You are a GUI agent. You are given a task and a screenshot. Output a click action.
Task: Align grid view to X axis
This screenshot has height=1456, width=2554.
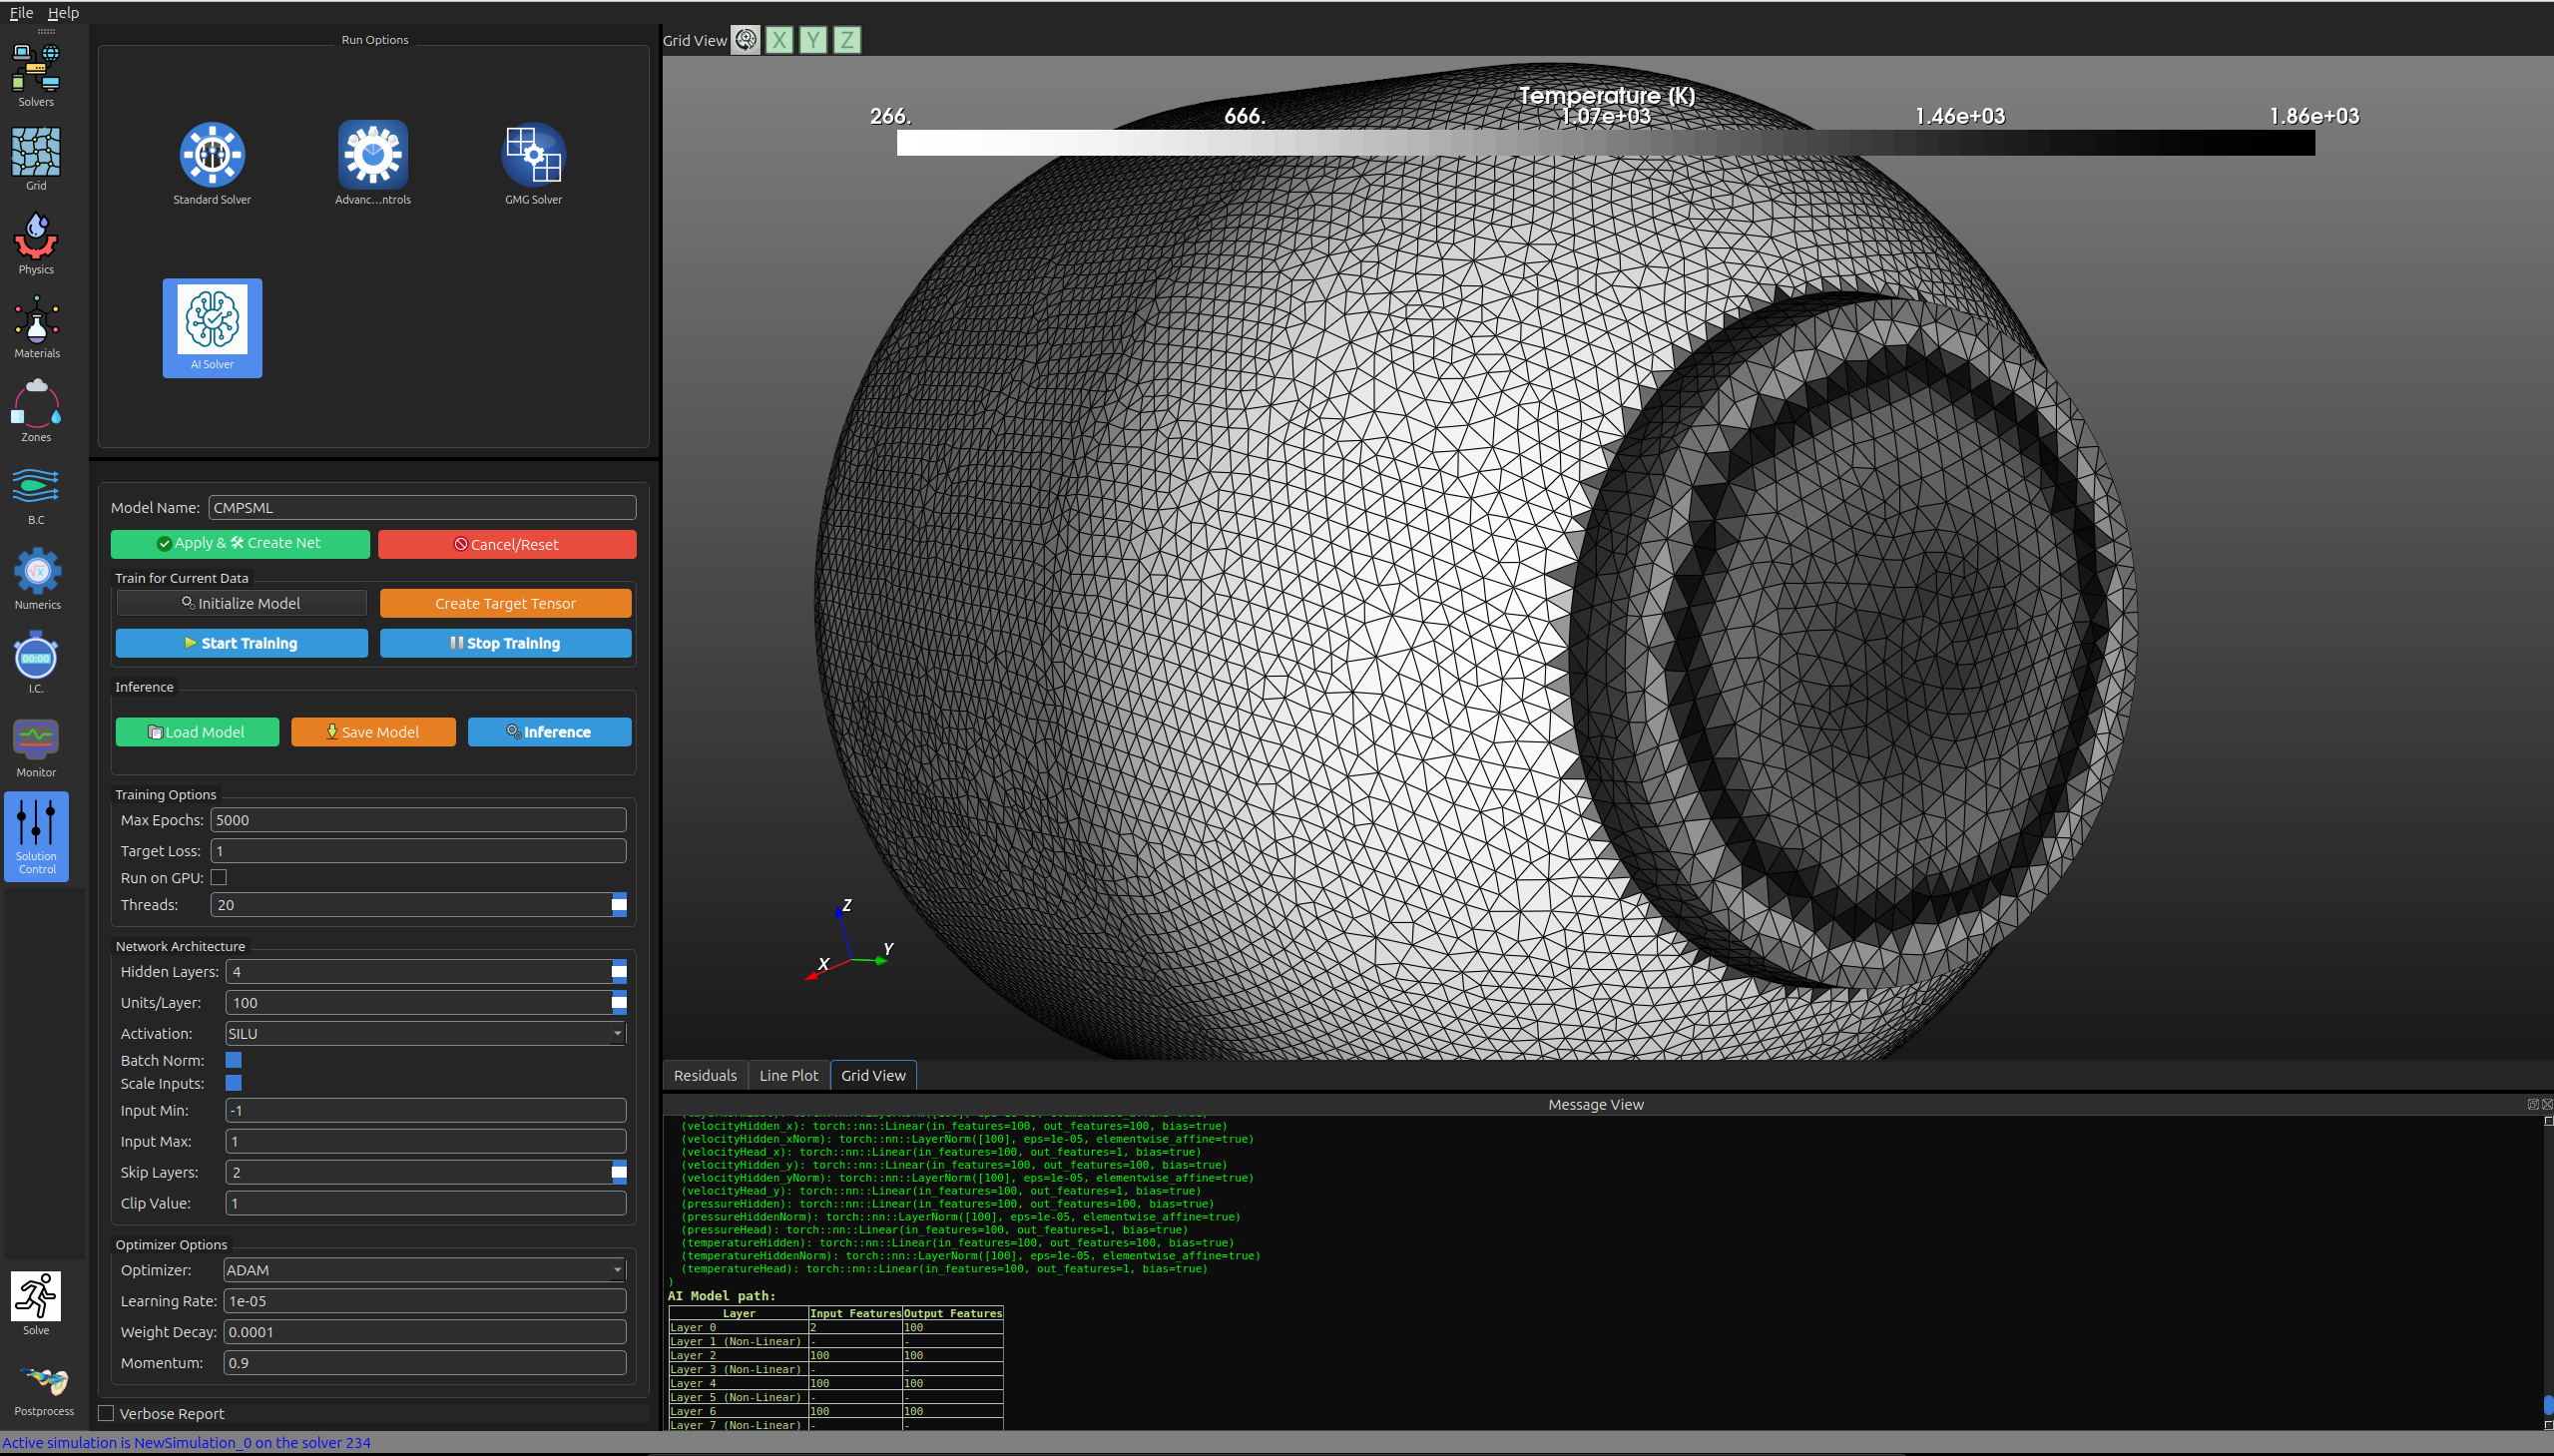coord(779,40)
